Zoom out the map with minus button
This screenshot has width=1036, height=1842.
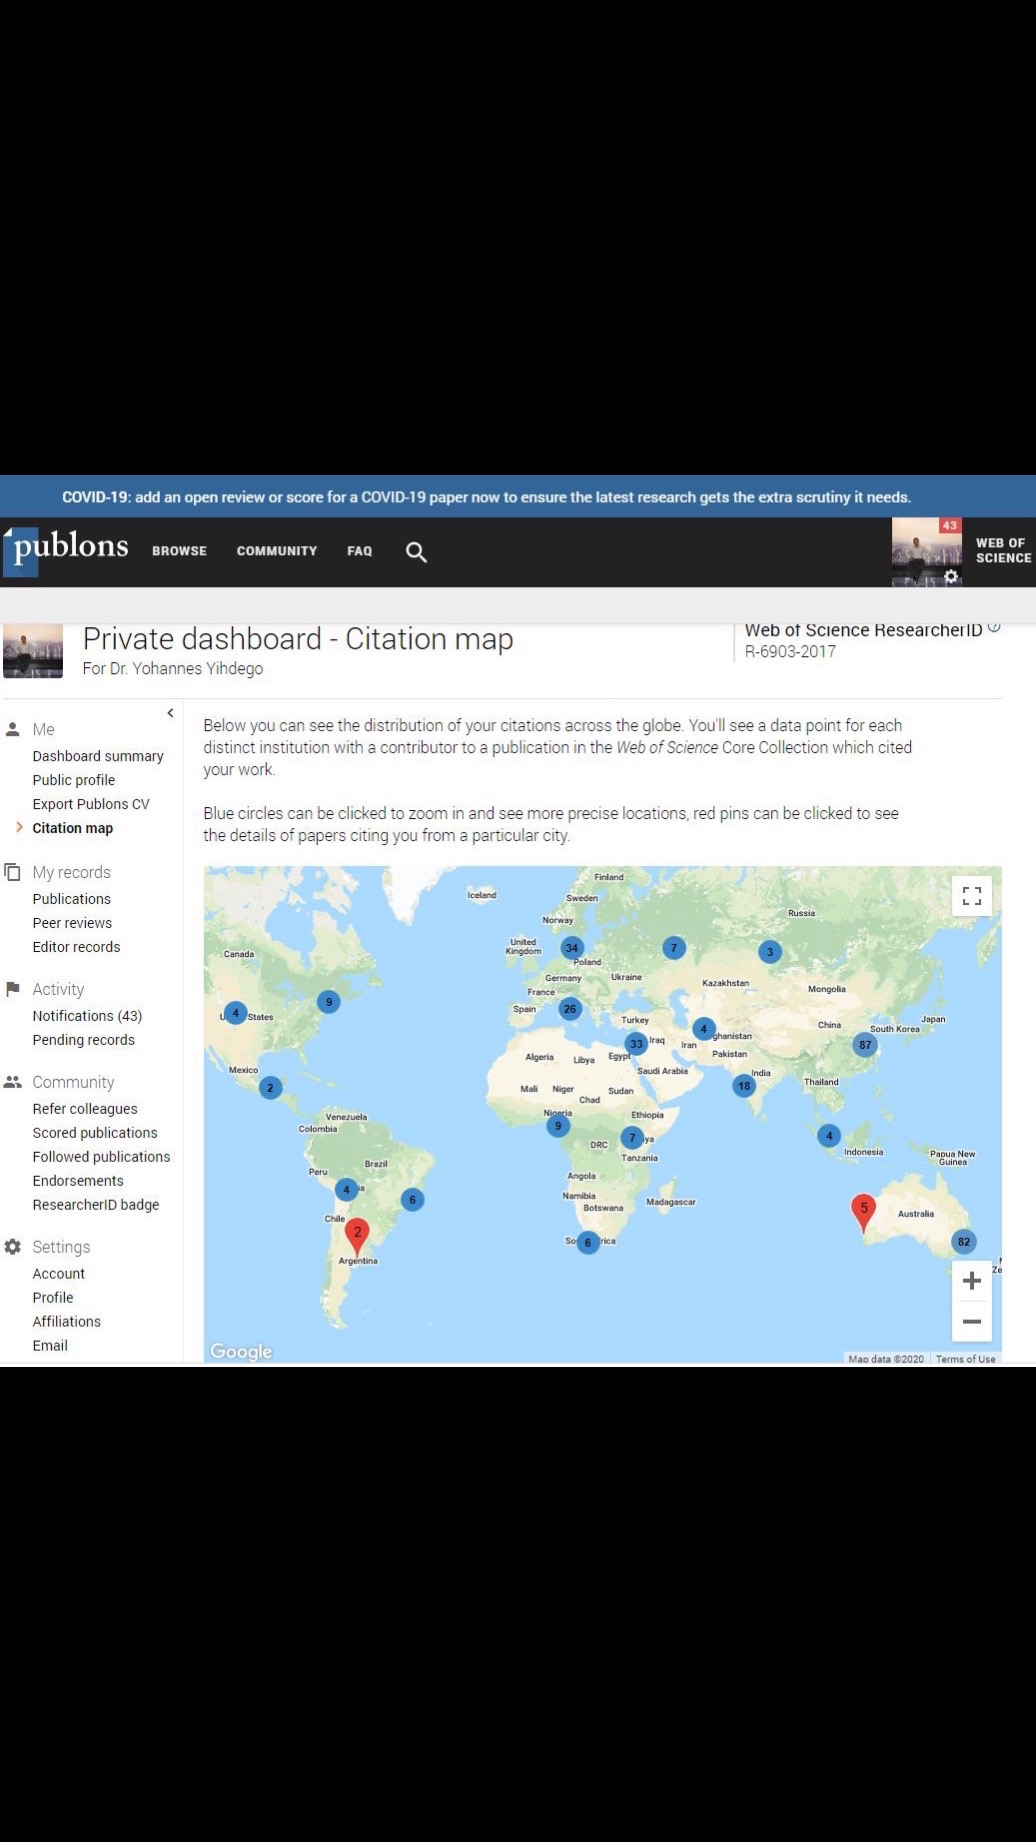point(971,1322)
